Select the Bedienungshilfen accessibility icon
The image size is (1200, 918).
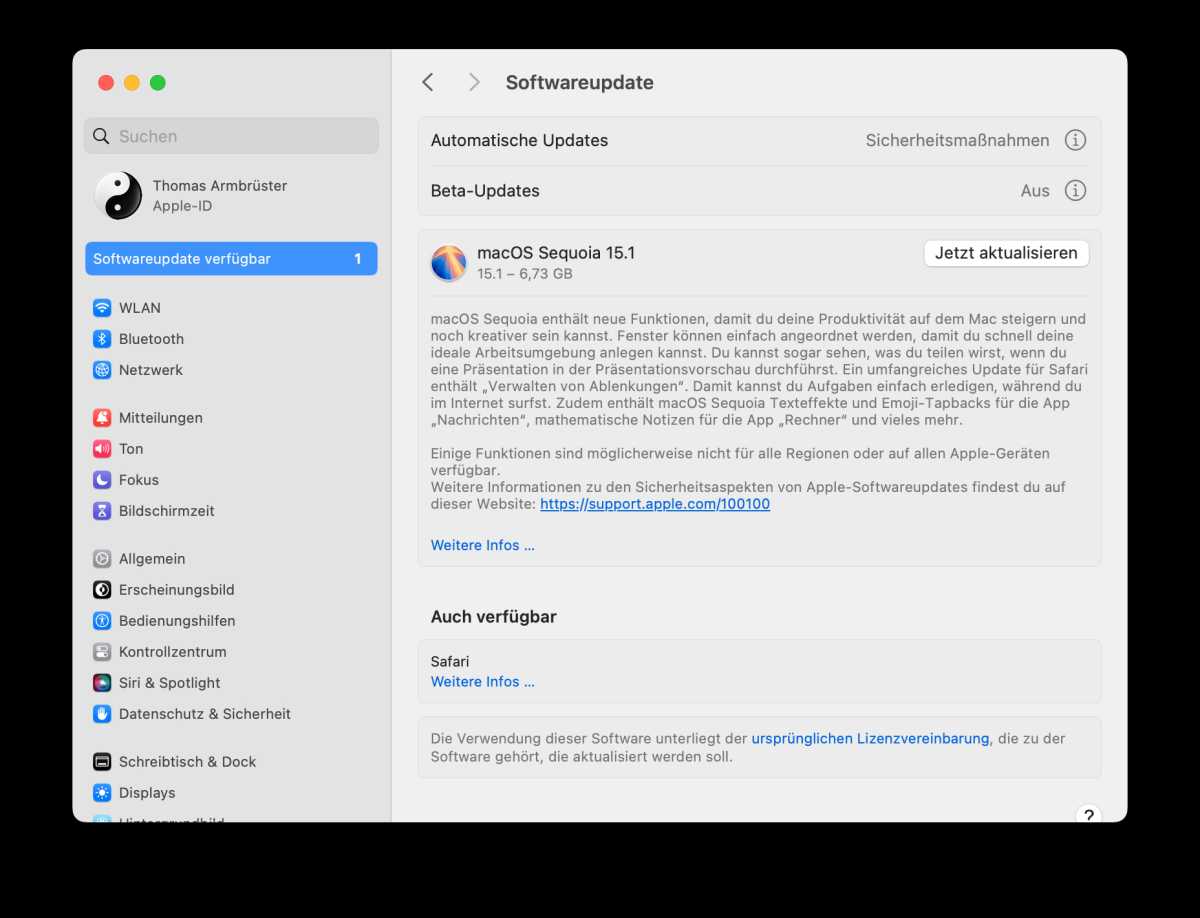click(102, 621)
